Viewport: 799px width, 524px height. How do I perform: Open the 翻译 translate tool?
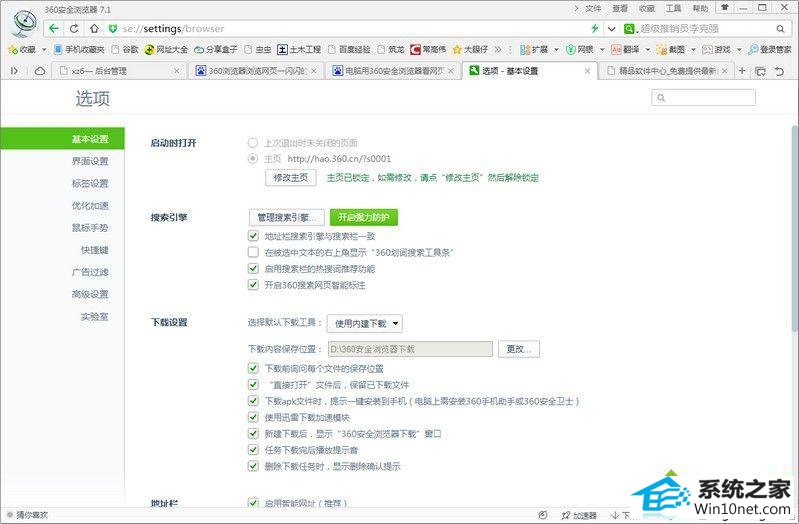coord(625,49)
